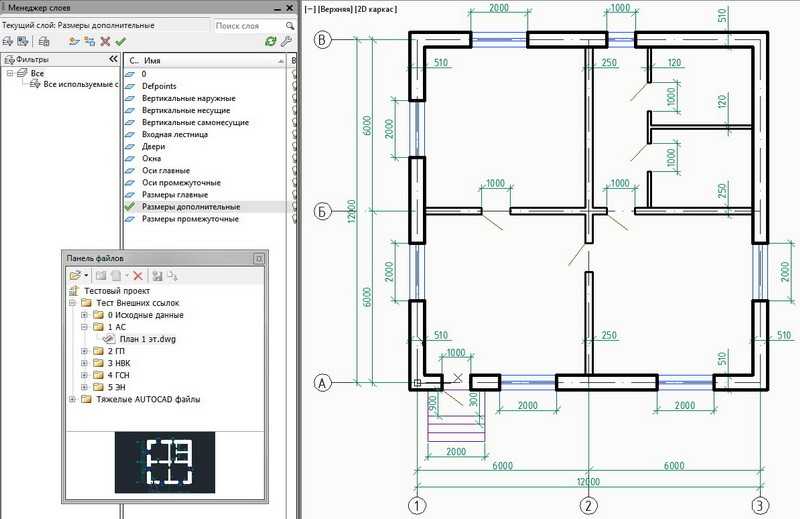Click axis bubble А in the drawing
Viewport: 800px width, 519px height.
322,383
